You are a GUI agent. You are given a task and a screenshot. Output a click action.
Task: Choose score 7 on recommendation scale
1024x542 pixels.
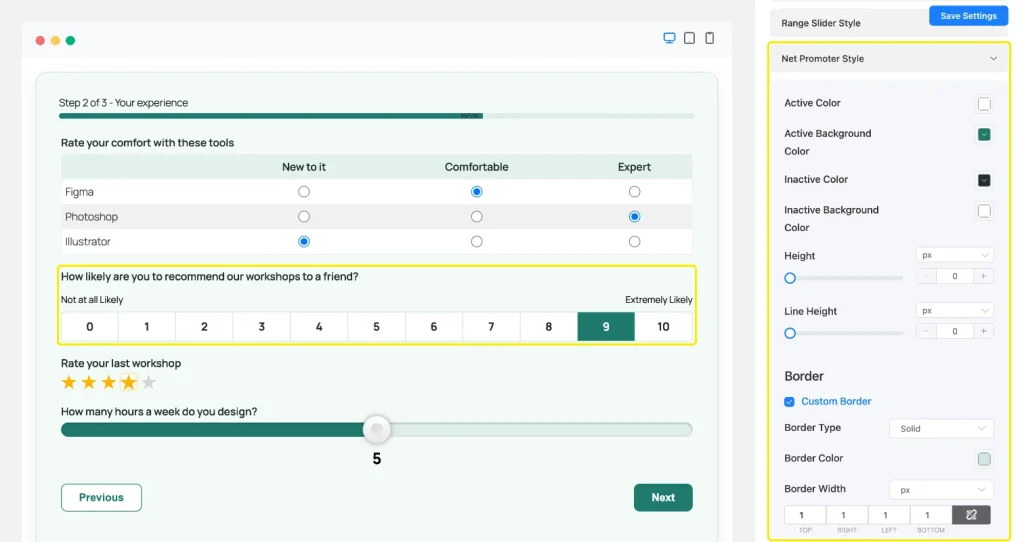[491, 327]
